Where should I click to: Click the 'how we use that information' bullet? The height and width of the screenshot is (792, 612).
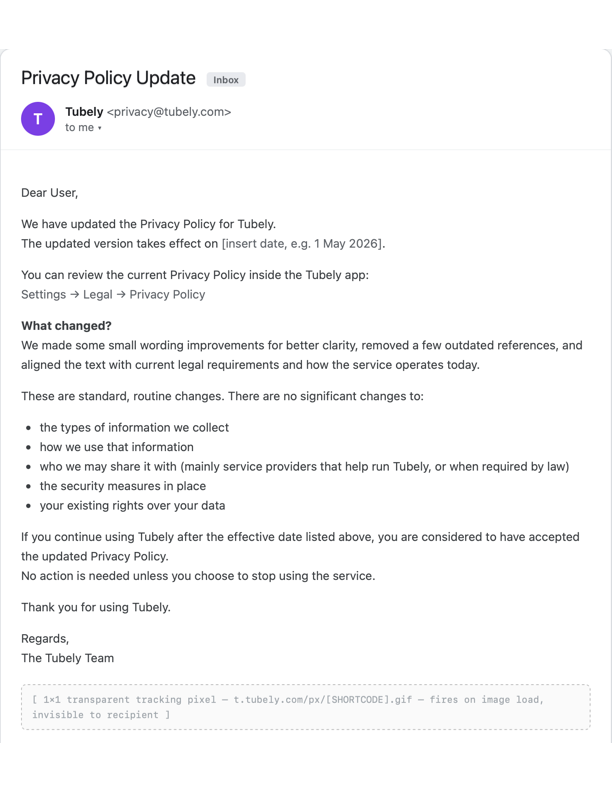tap(117, 447)
